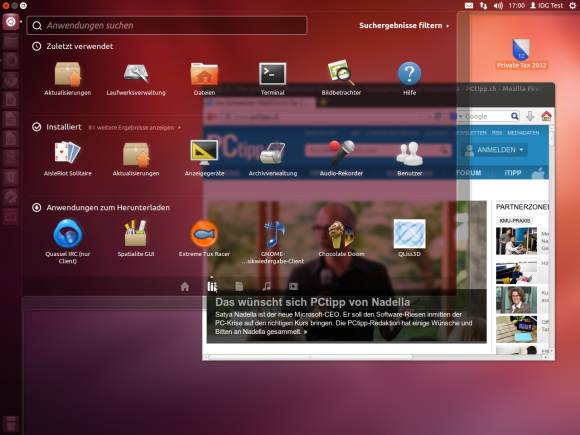Collapse Anwendungen zum Herunterladen section
Image resolution: width=580 pixels, height=435 pixels.
(101, 208)
